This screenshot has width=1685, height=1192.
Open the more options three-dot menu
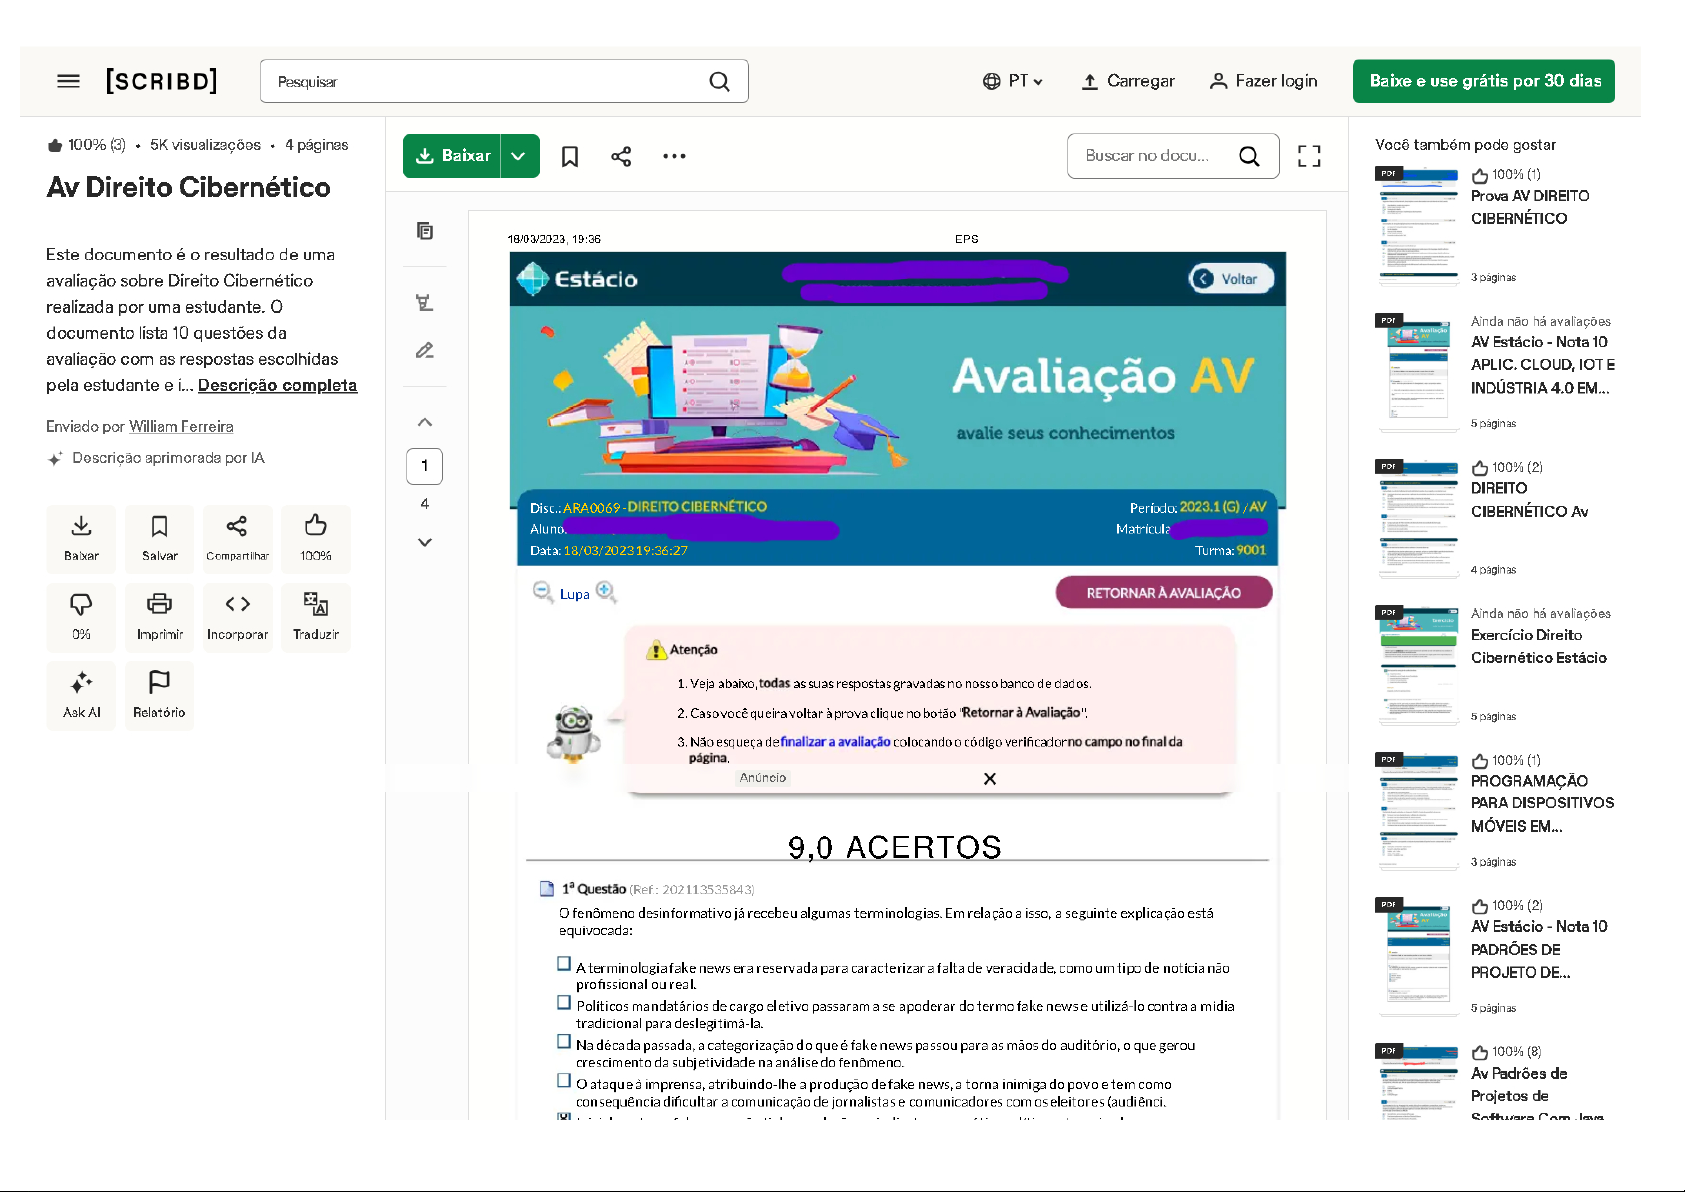click(x=674, y=156)
